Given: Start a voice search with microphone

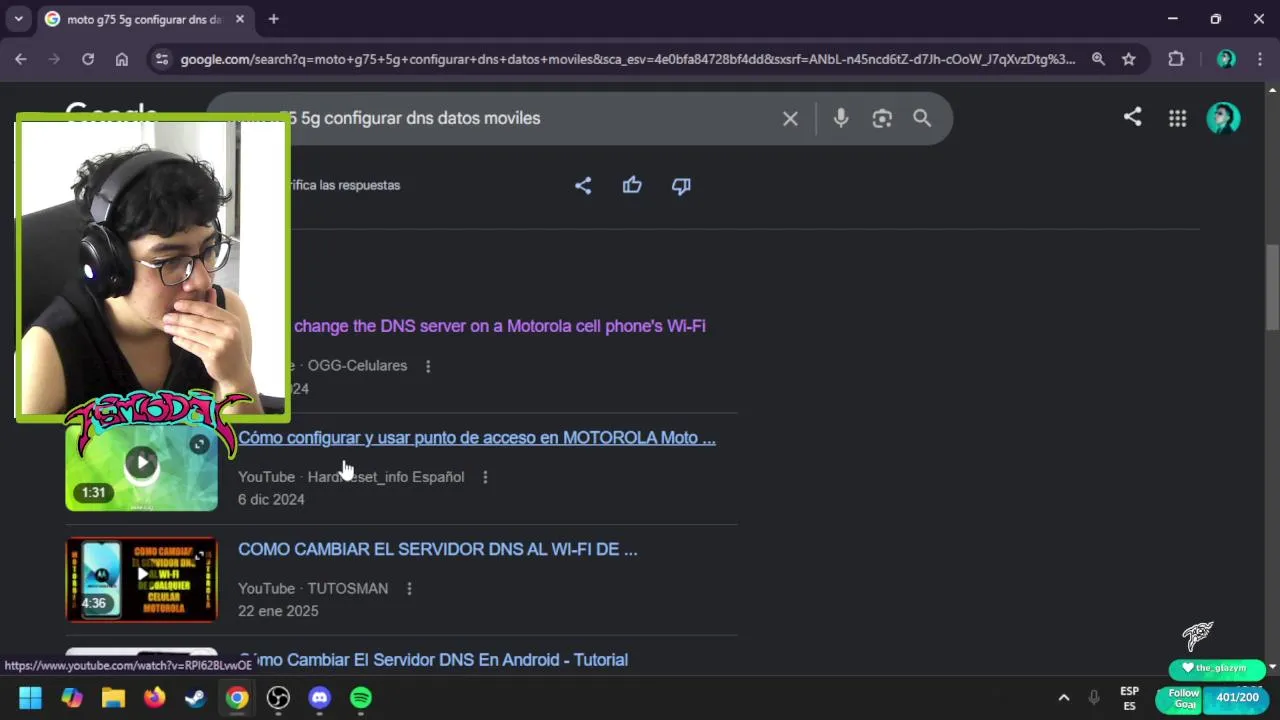Looking at the screenshot, I should pos(841,118).
